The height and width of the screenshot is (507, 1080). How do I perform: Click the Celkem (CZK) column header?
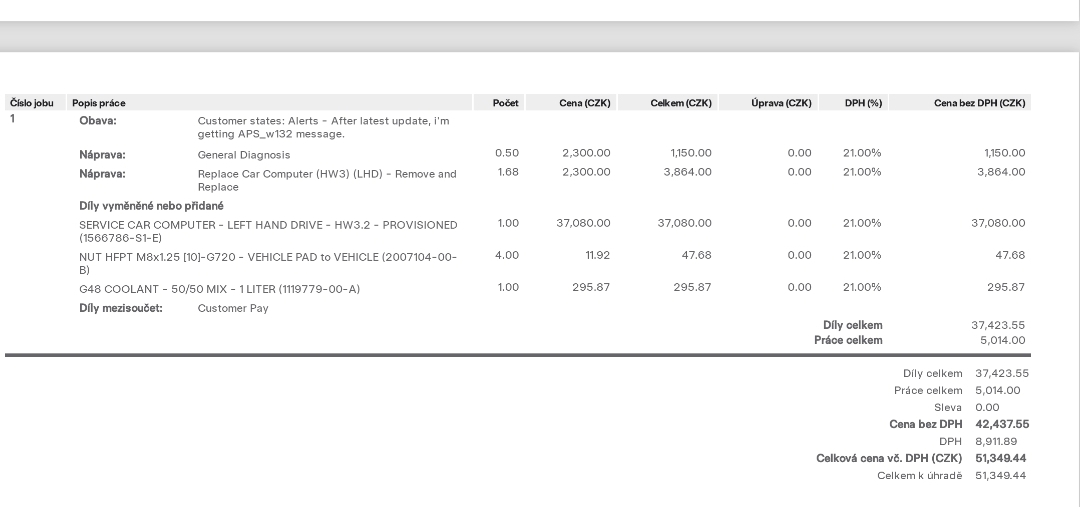[681, 103]
